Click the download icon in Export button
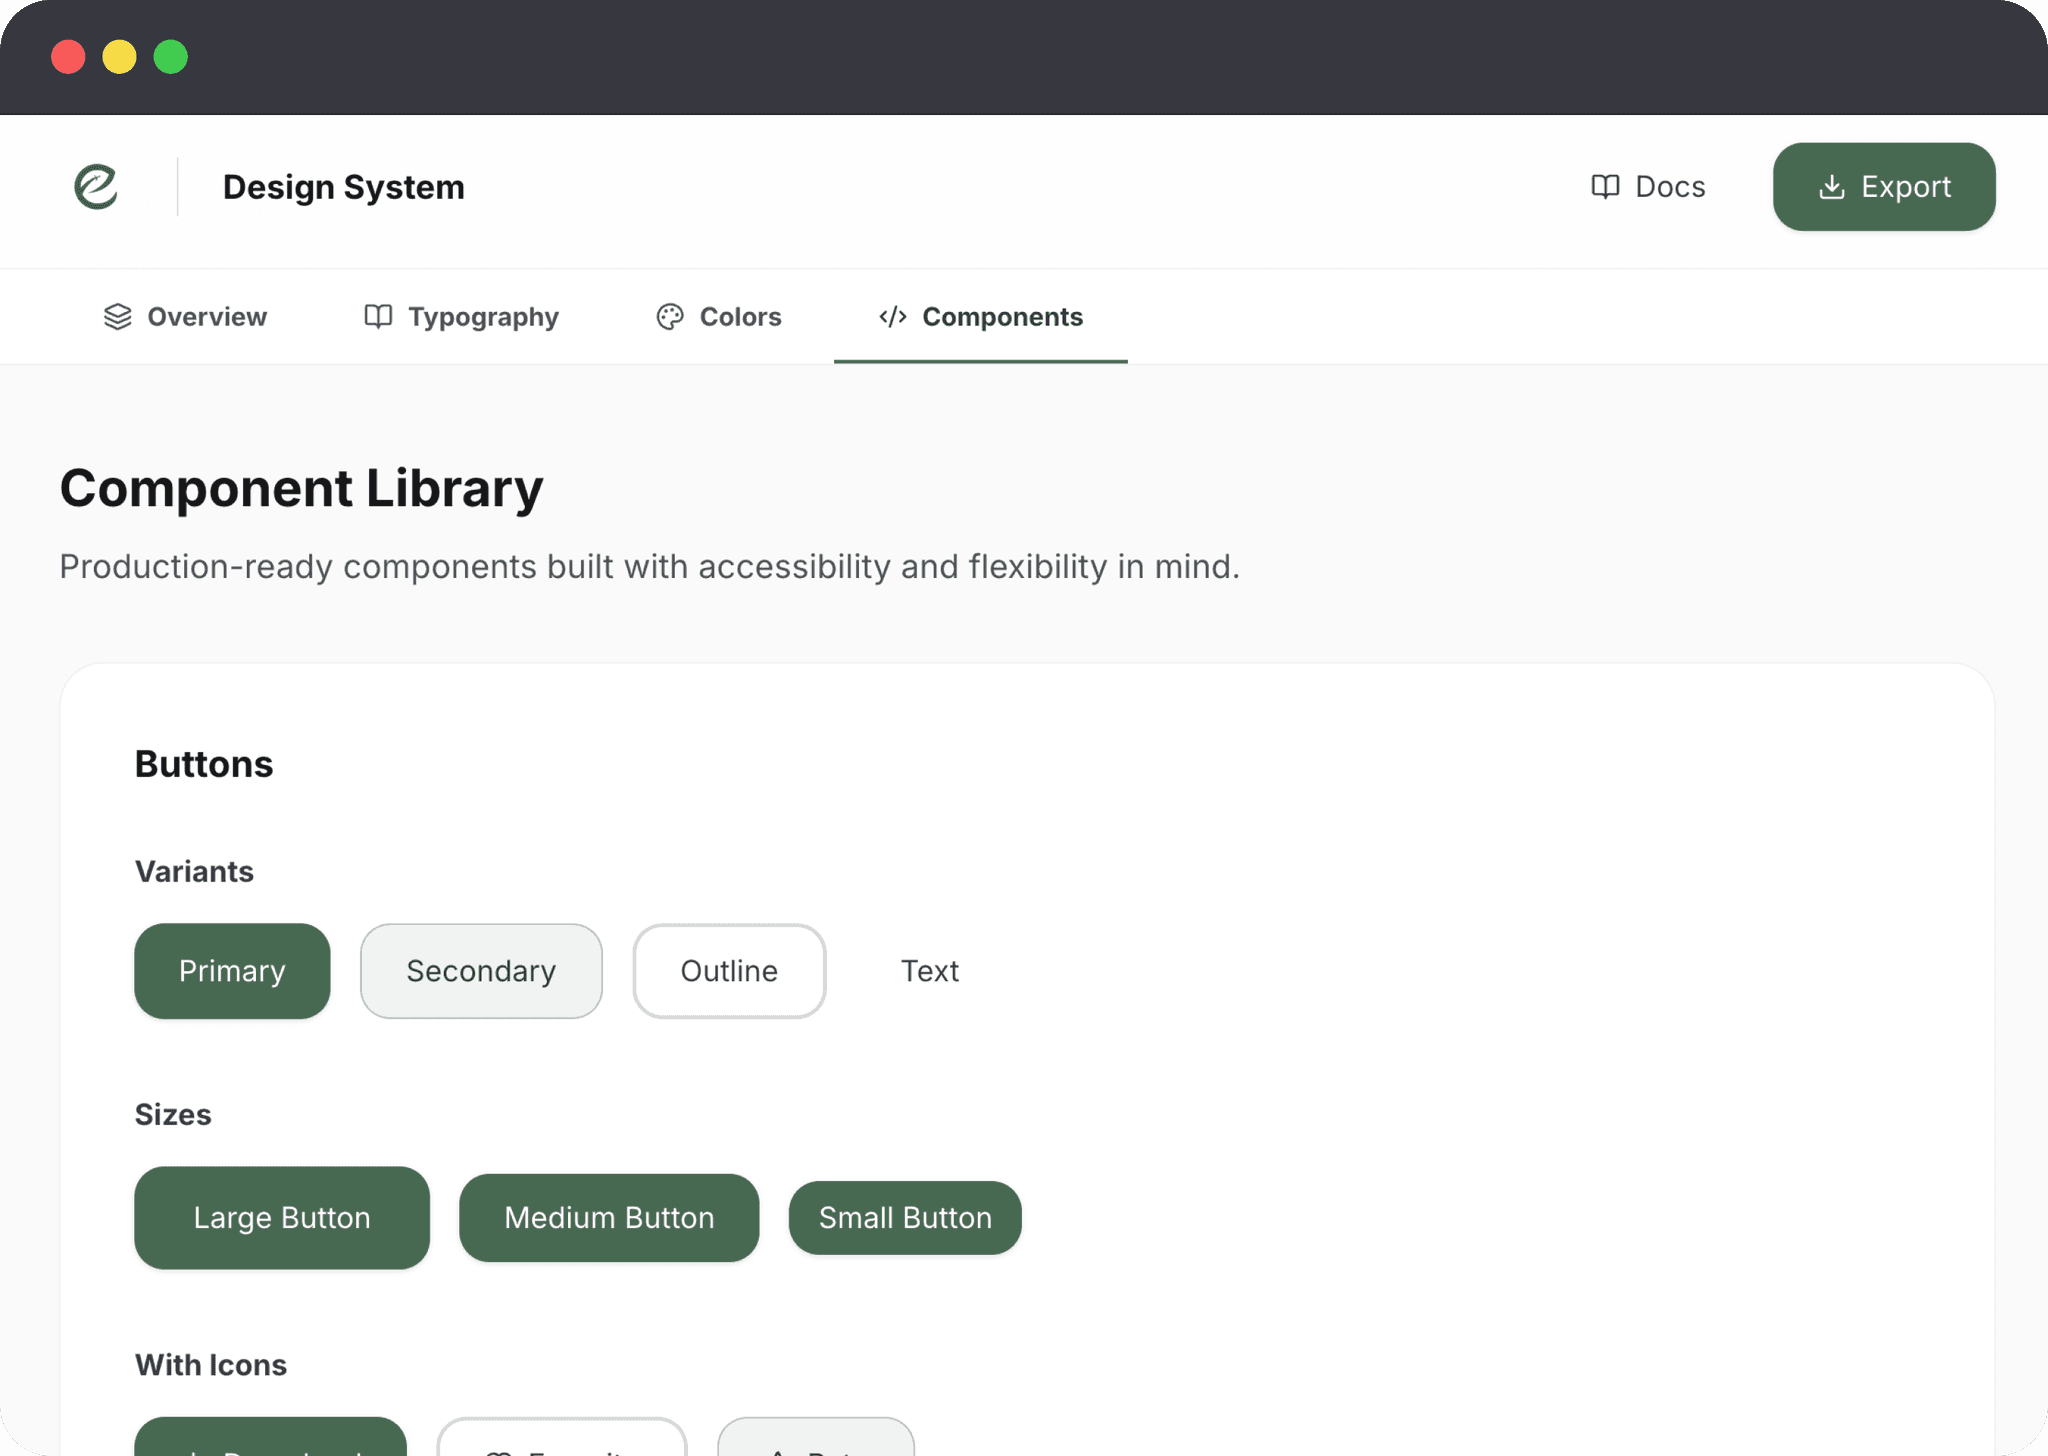This screenshot has width=2048, height=1456. pos(1831,187)
